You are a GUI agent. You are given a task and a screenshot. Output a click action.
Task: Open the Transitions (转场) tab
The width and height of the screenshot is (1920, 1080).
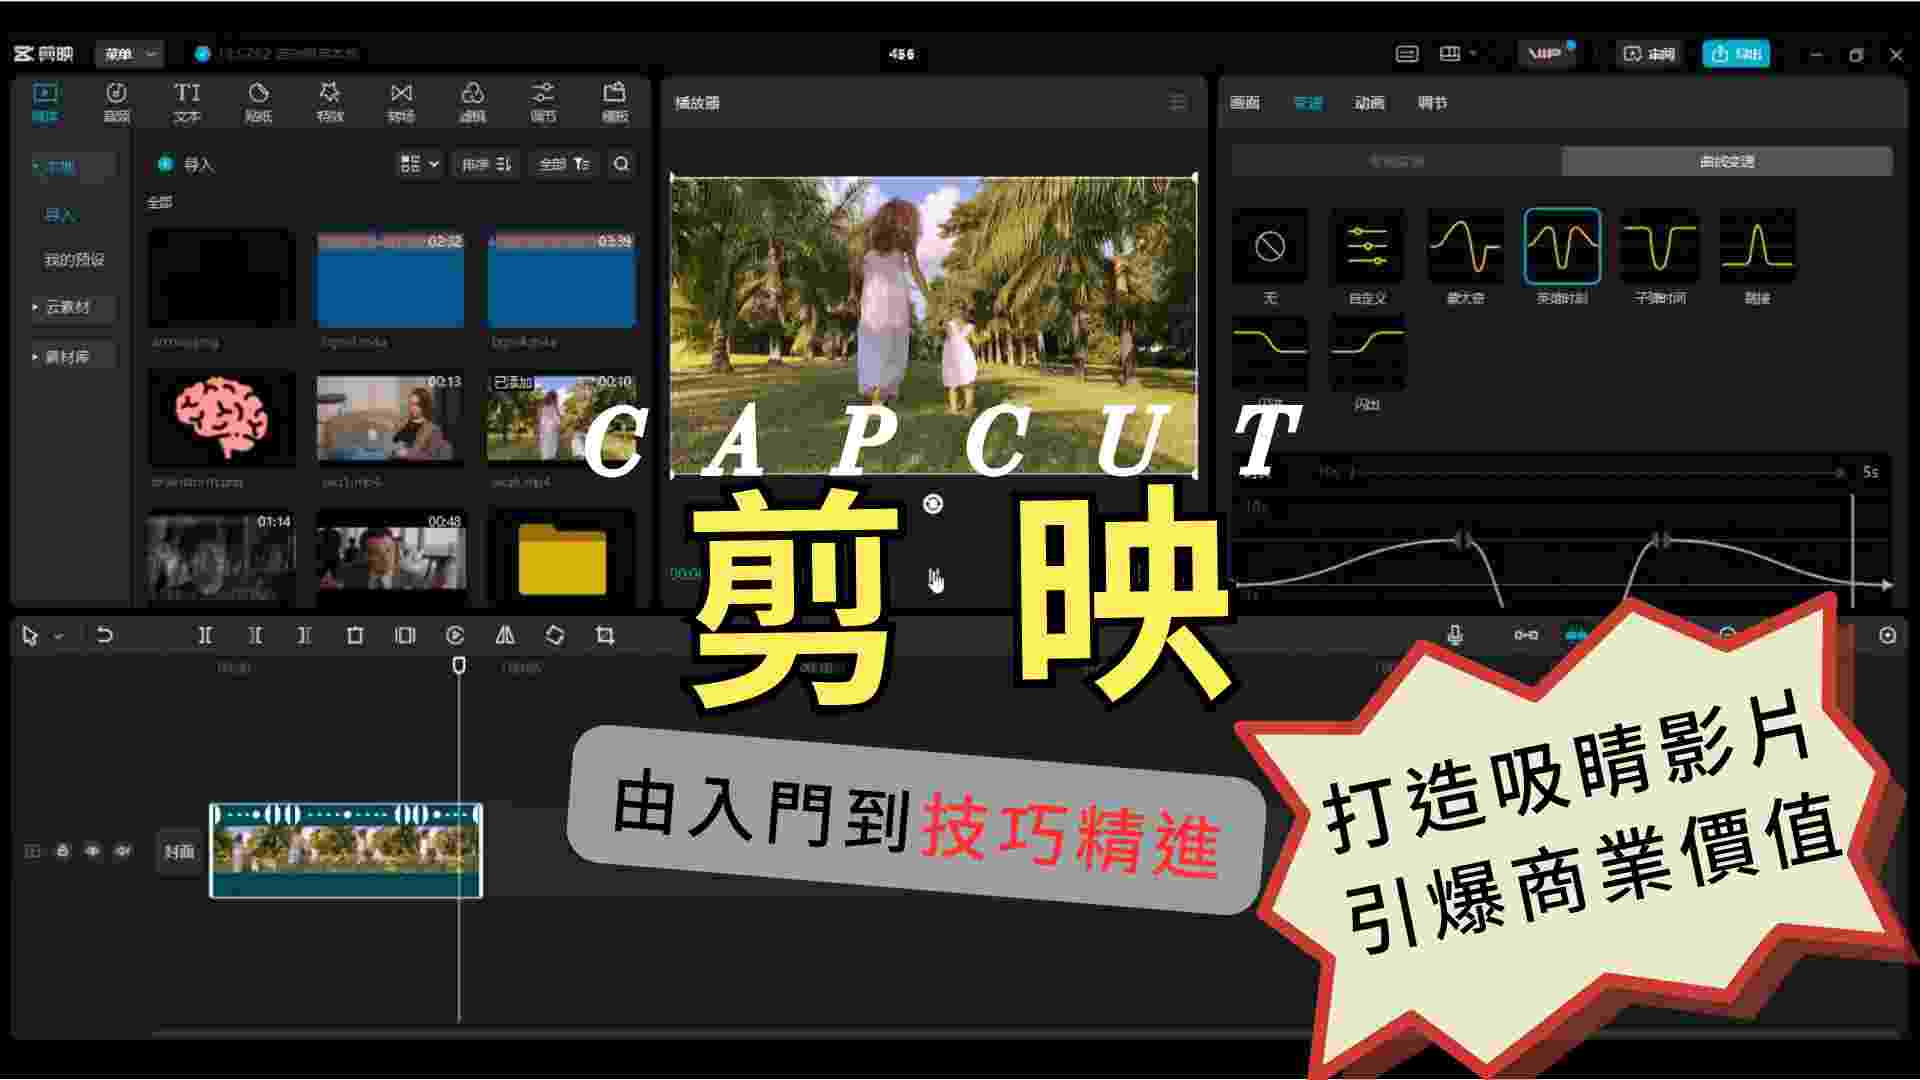(401, 102)
